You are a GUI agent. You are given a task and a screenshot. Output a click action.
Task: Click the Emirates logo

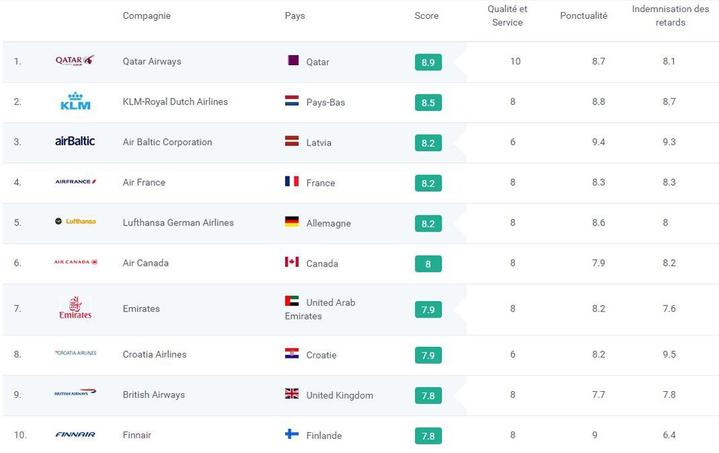(x=75, y=308)
